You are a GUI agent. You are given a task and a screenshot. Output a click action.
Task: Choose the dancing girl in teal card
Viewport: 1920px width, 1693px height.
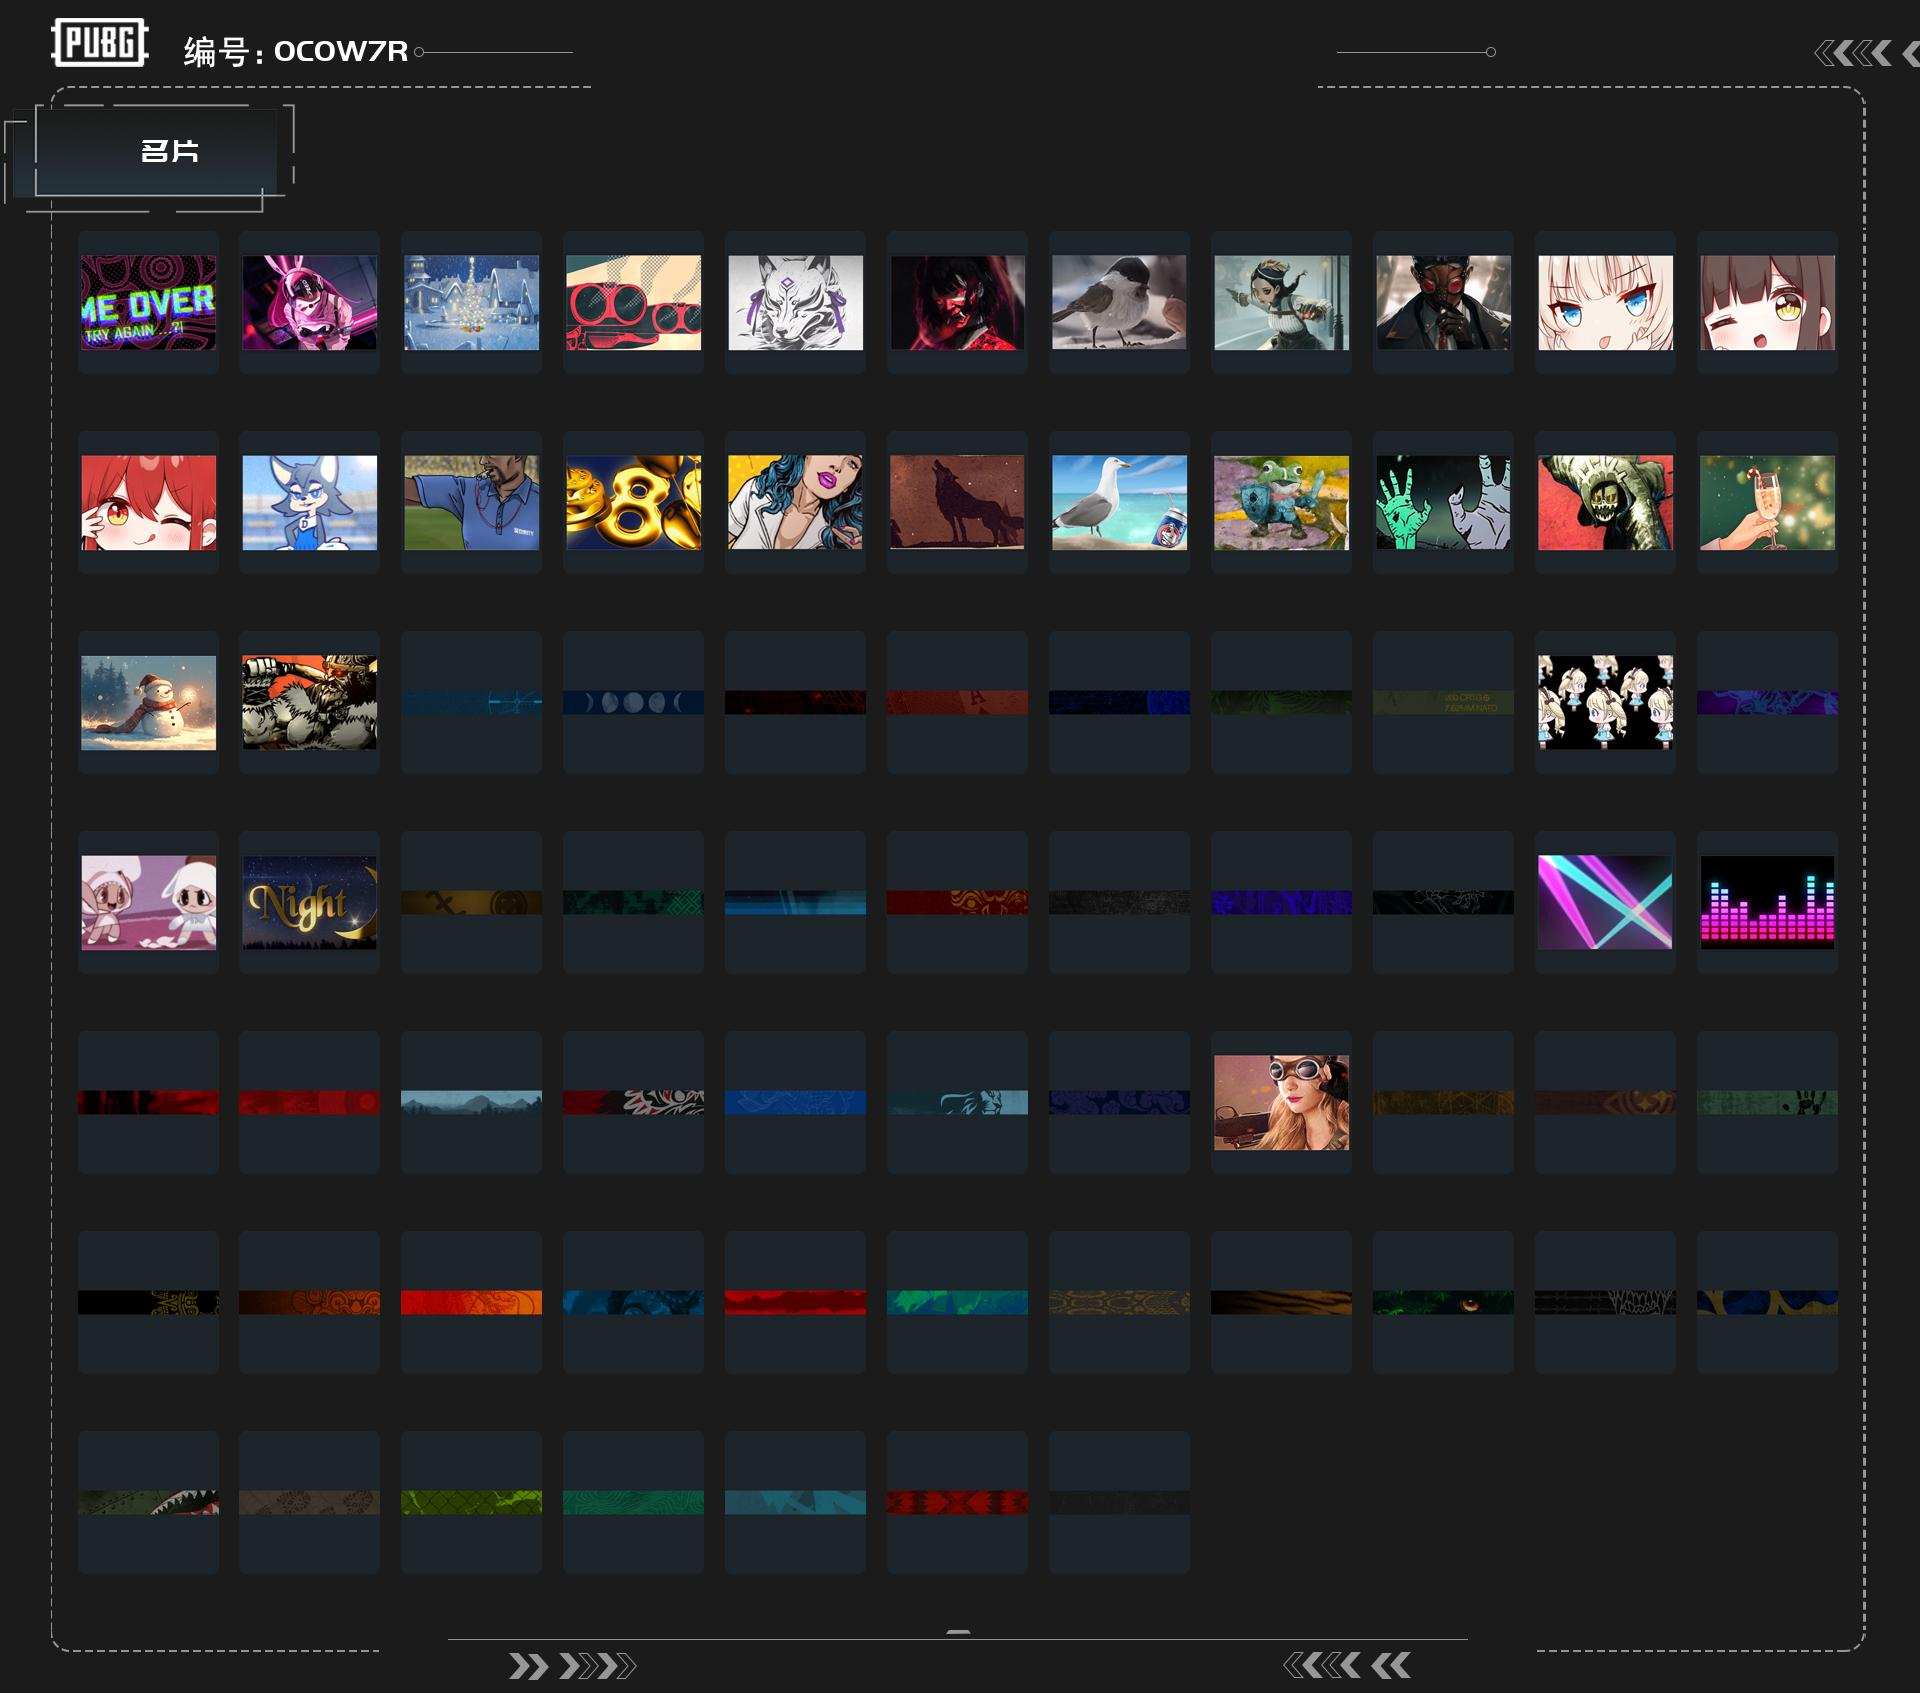tap(1282, 302)
